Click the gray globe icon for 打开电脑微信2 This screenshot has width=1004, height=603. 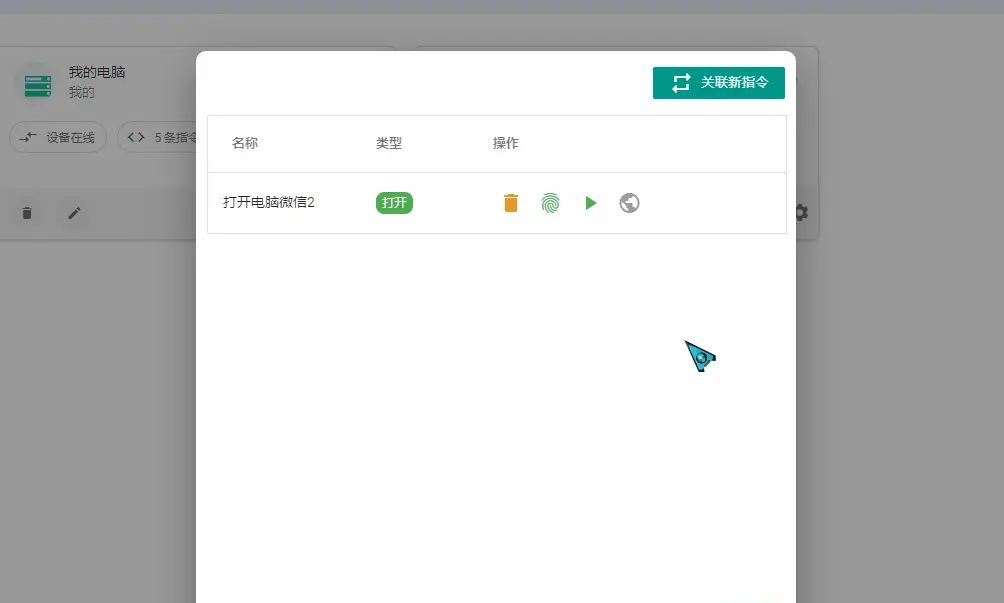[x=629, y=202]
